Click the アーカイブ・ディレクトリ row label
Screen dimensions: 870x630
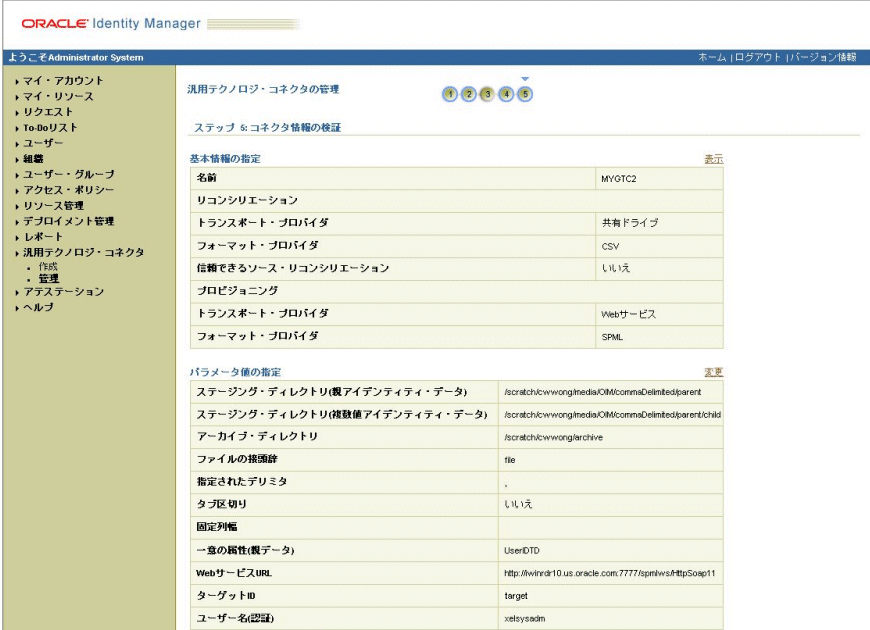[x=257, y=436]
